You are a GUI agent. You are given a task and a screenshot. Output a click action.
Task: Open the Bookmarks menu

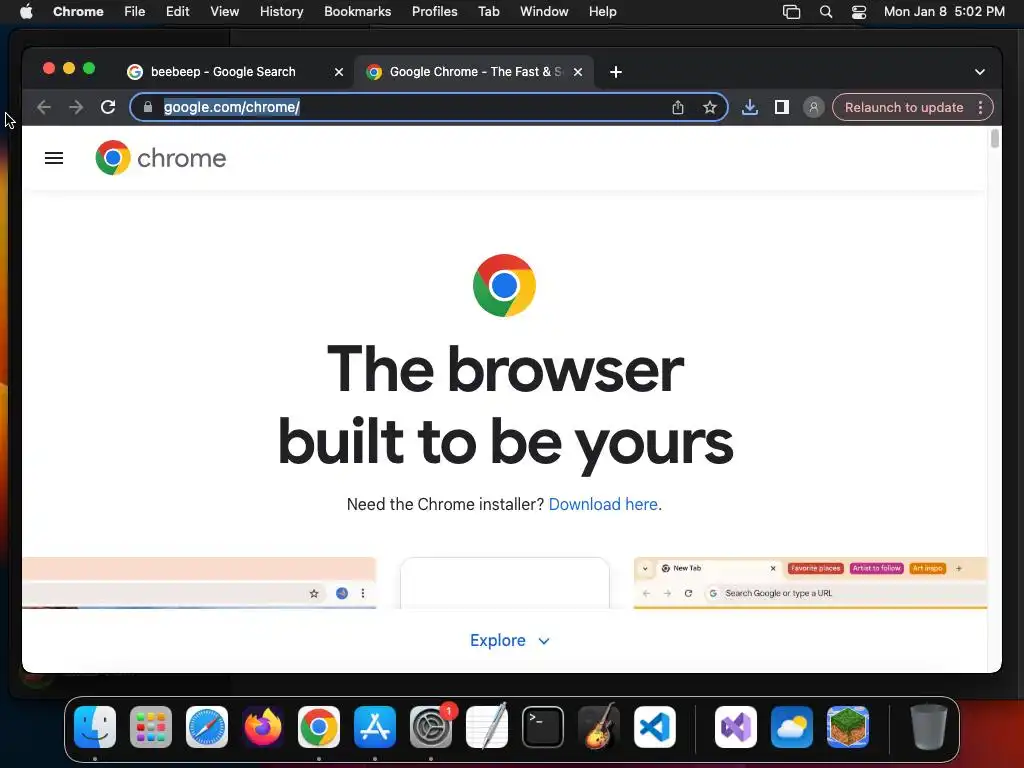click(358, 12)
